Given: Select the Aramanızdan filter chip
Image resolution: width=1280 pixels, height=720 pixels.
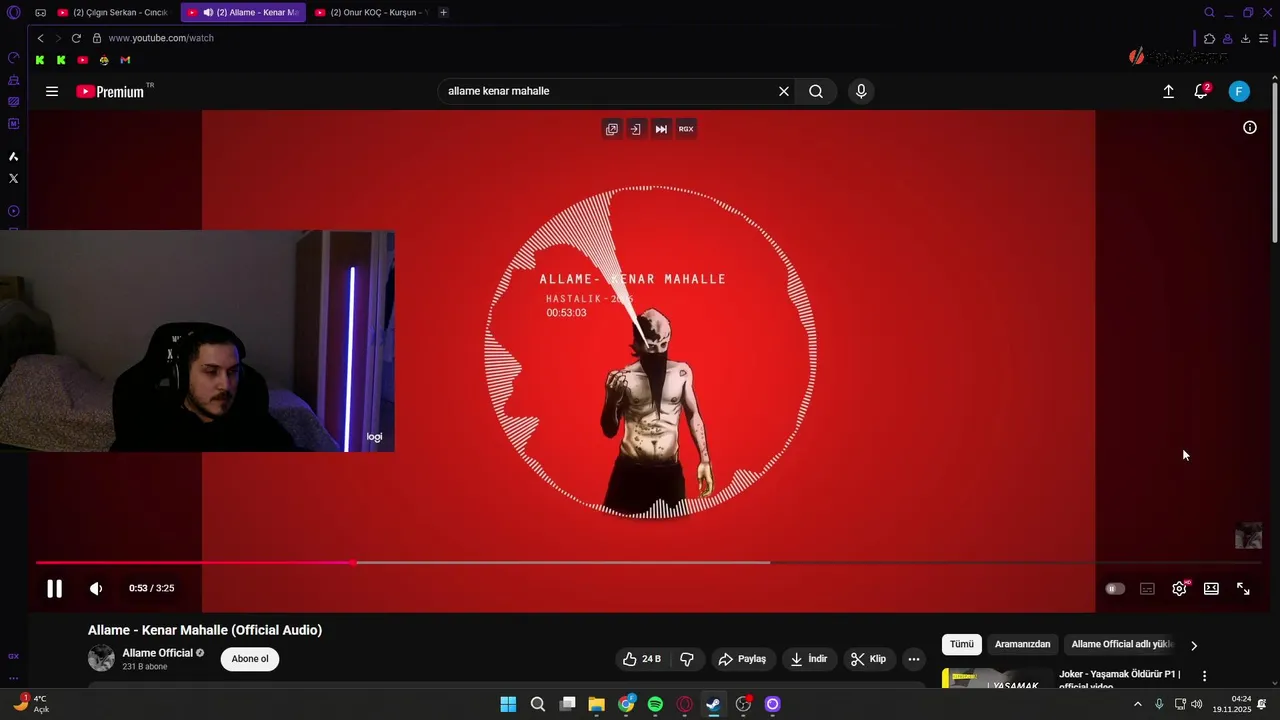Looking at the screenshot, I should pos(1022,645).
